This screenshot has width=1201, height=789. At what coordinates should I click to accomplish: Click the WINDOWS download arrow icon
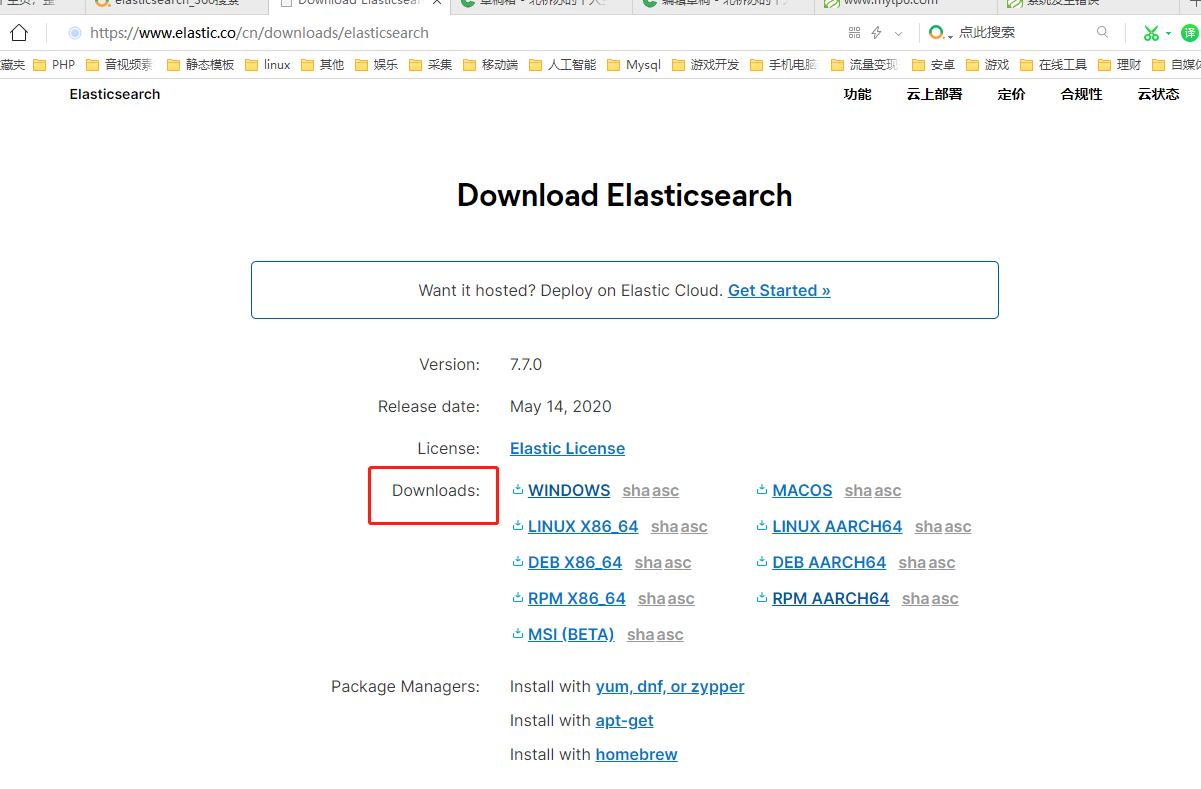[x=518, y=490]
